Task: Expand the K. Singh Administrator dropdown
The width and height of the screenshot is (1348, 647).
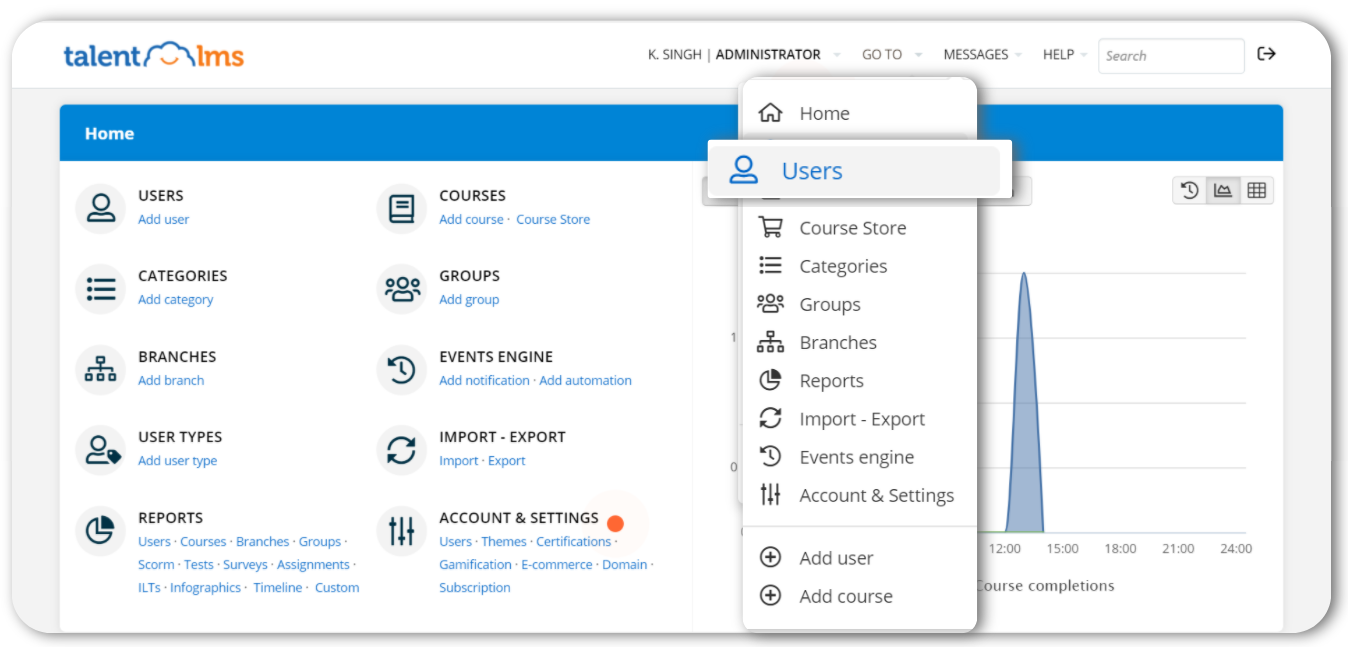Action: pos(744,55)
